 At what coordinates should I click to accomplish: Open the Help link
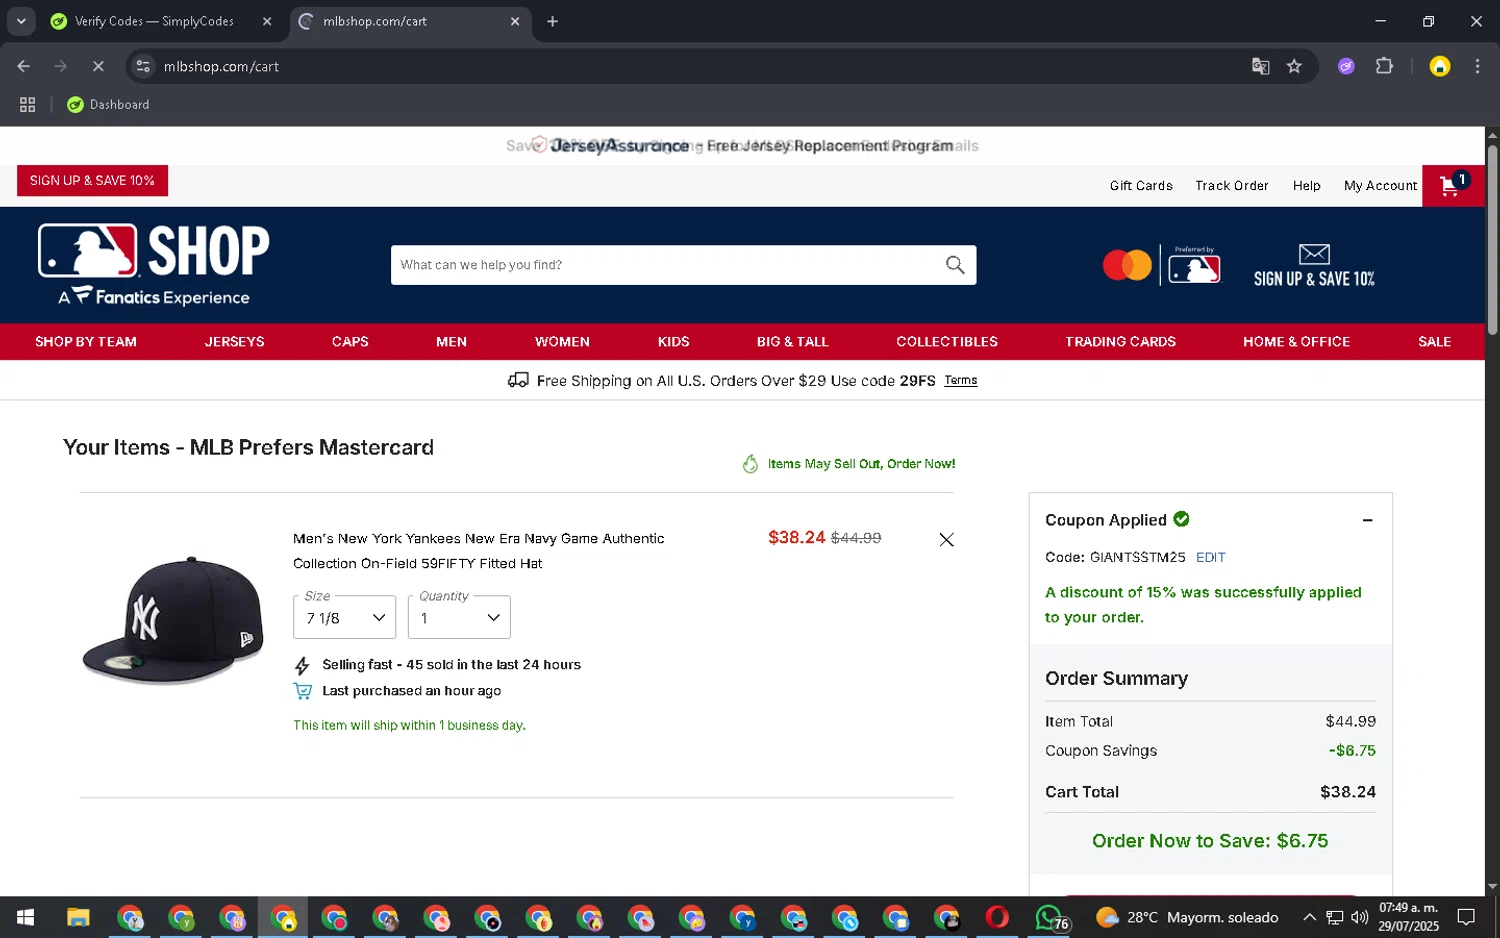[x=1306, y=186]
